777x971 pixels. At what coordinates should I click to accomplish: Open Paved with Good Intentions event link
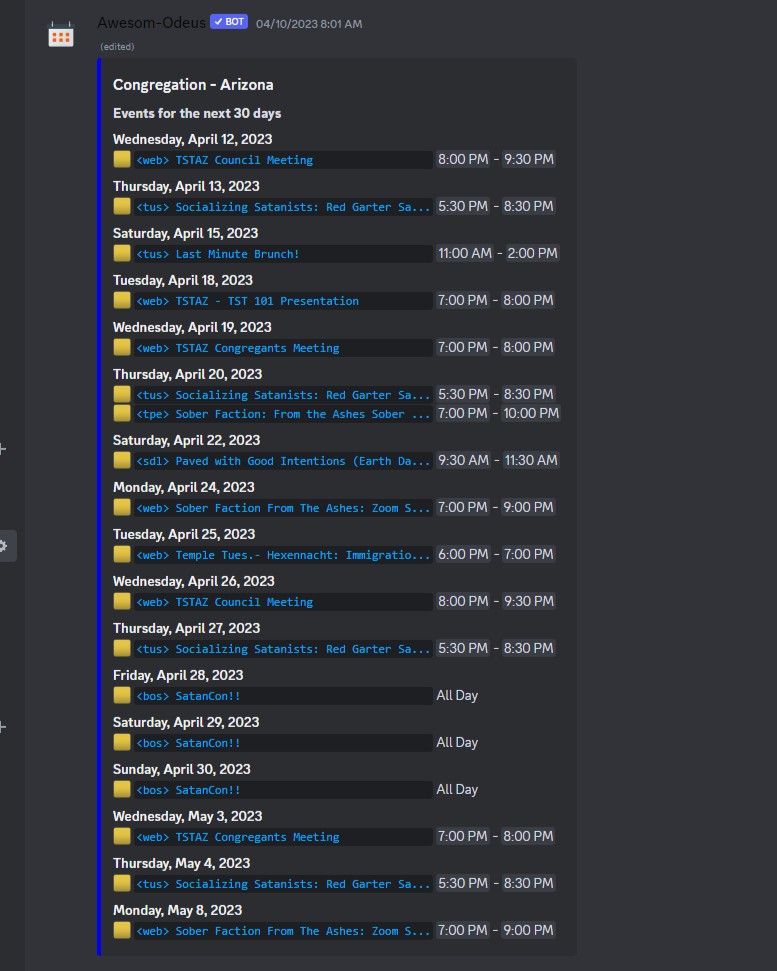tap(283, 461)
